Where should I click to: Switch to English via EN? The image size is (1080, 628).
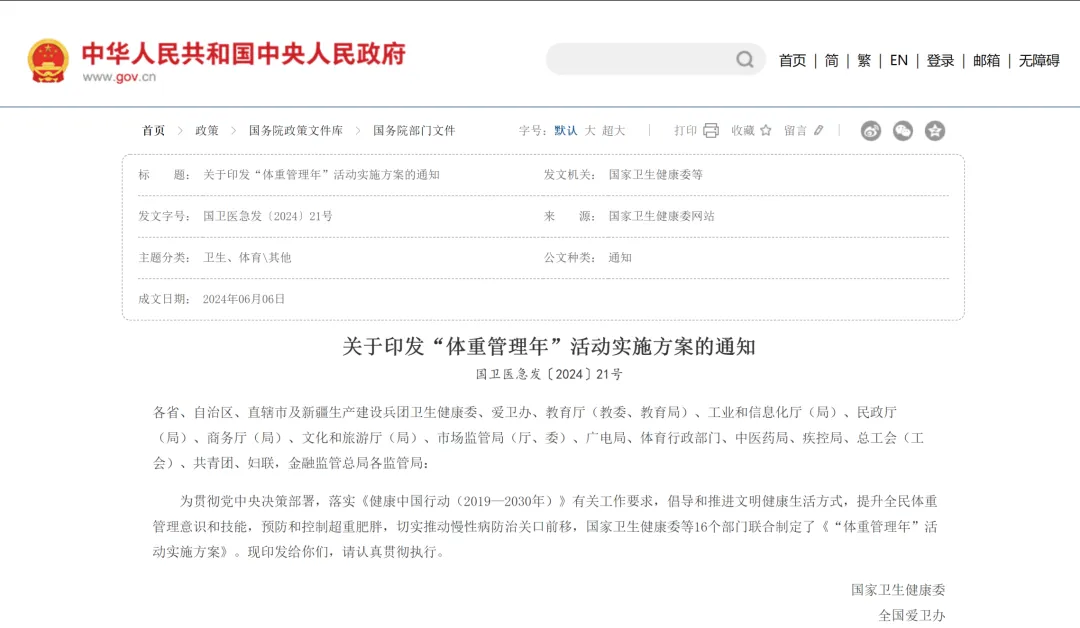pyautogui.click(x=898, y=60)
